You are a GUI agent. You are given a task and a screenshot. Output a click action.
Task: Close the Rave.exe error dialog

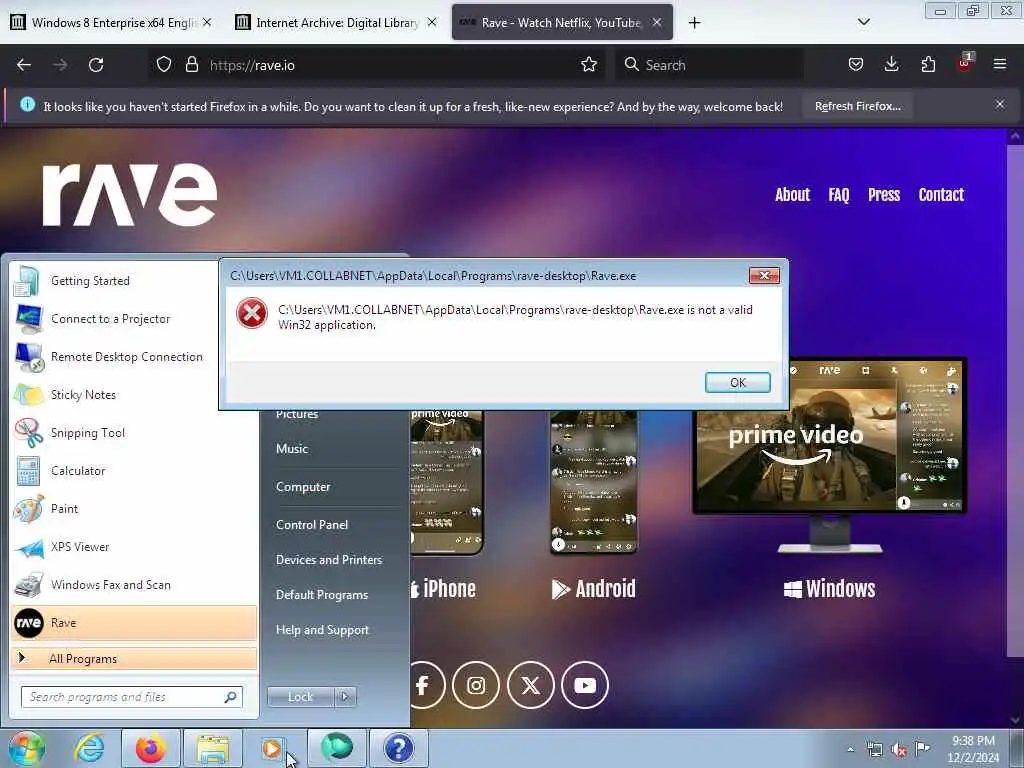[763, 276]
